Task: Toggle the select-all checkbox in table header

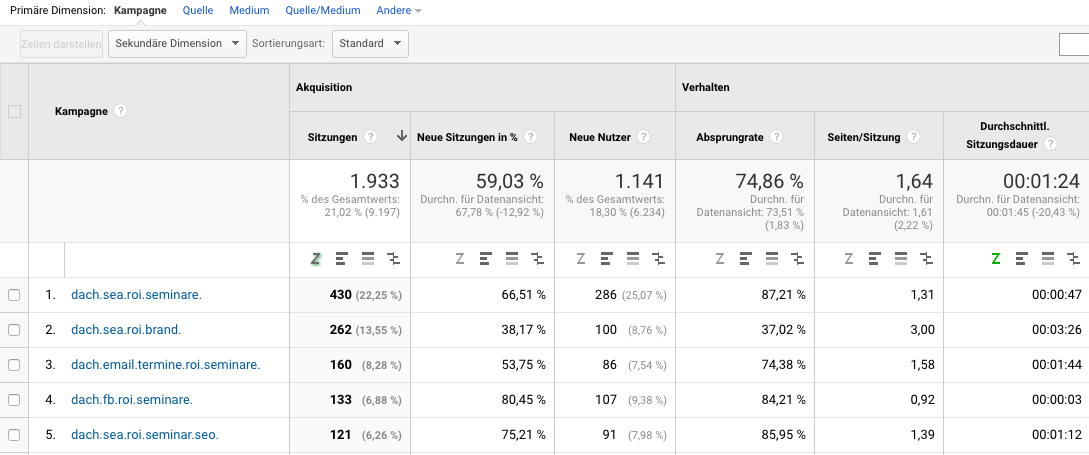Action: [x=14, y=111]
